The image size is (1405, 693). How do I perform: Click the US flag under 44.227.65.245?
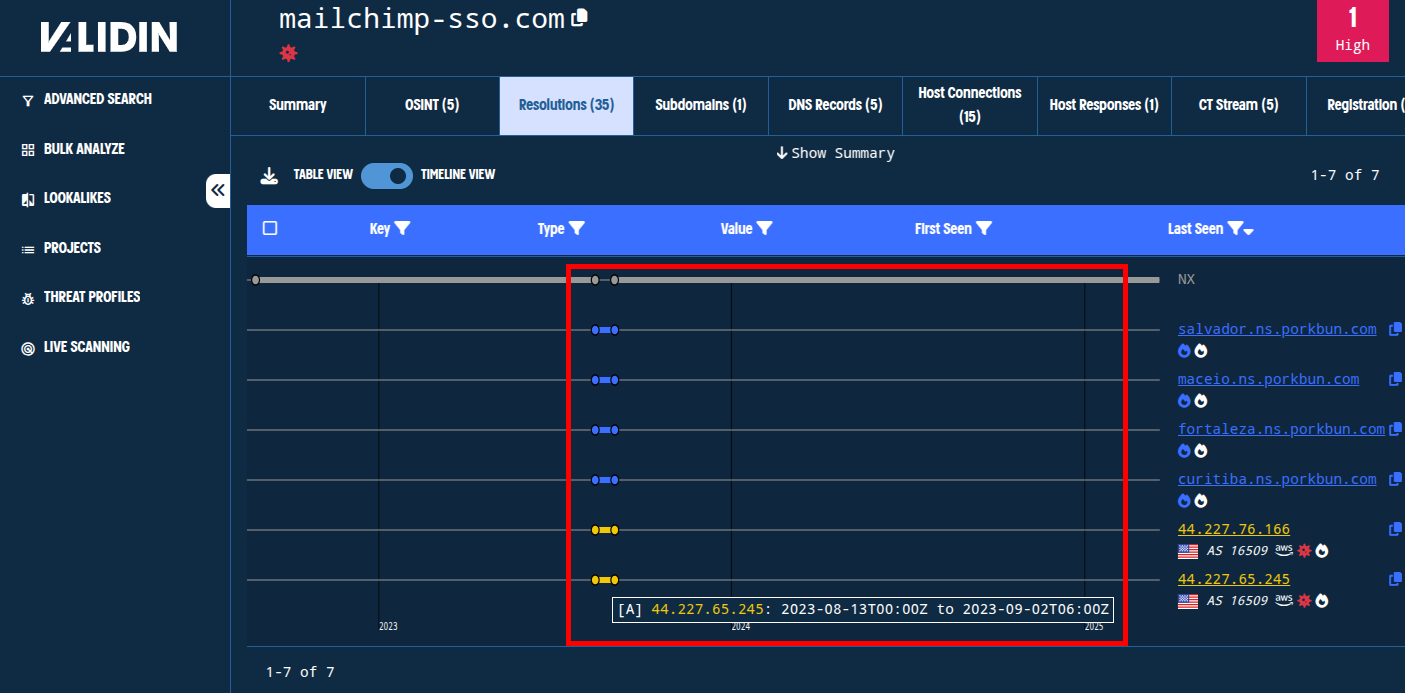(x=1188, y=601)
